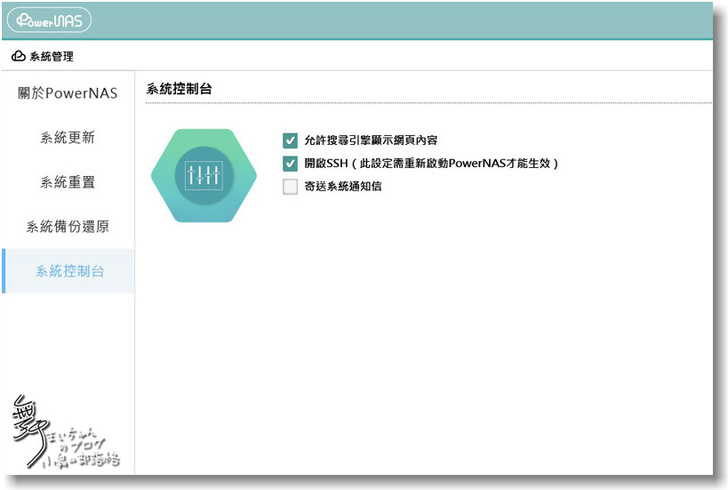Select 系統重置 in the sidebar
Screen dimensions: 728x490
[68, 182]
